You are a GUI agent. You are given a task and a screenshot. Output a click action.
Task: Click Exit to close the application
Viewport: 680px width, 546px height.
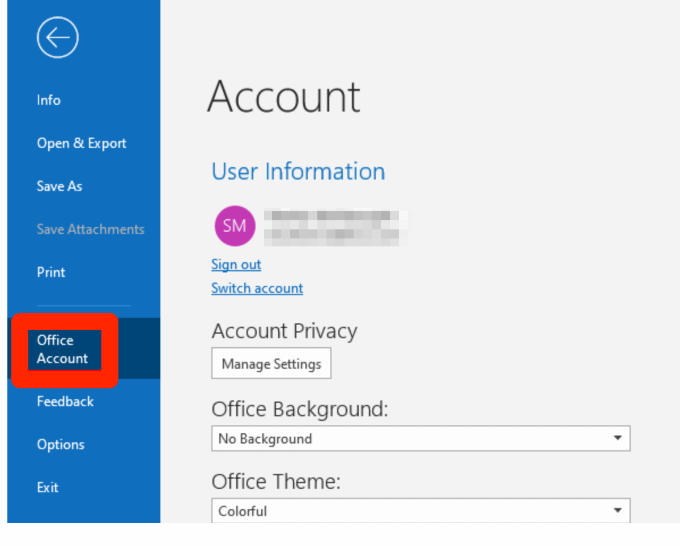(48, 487)
